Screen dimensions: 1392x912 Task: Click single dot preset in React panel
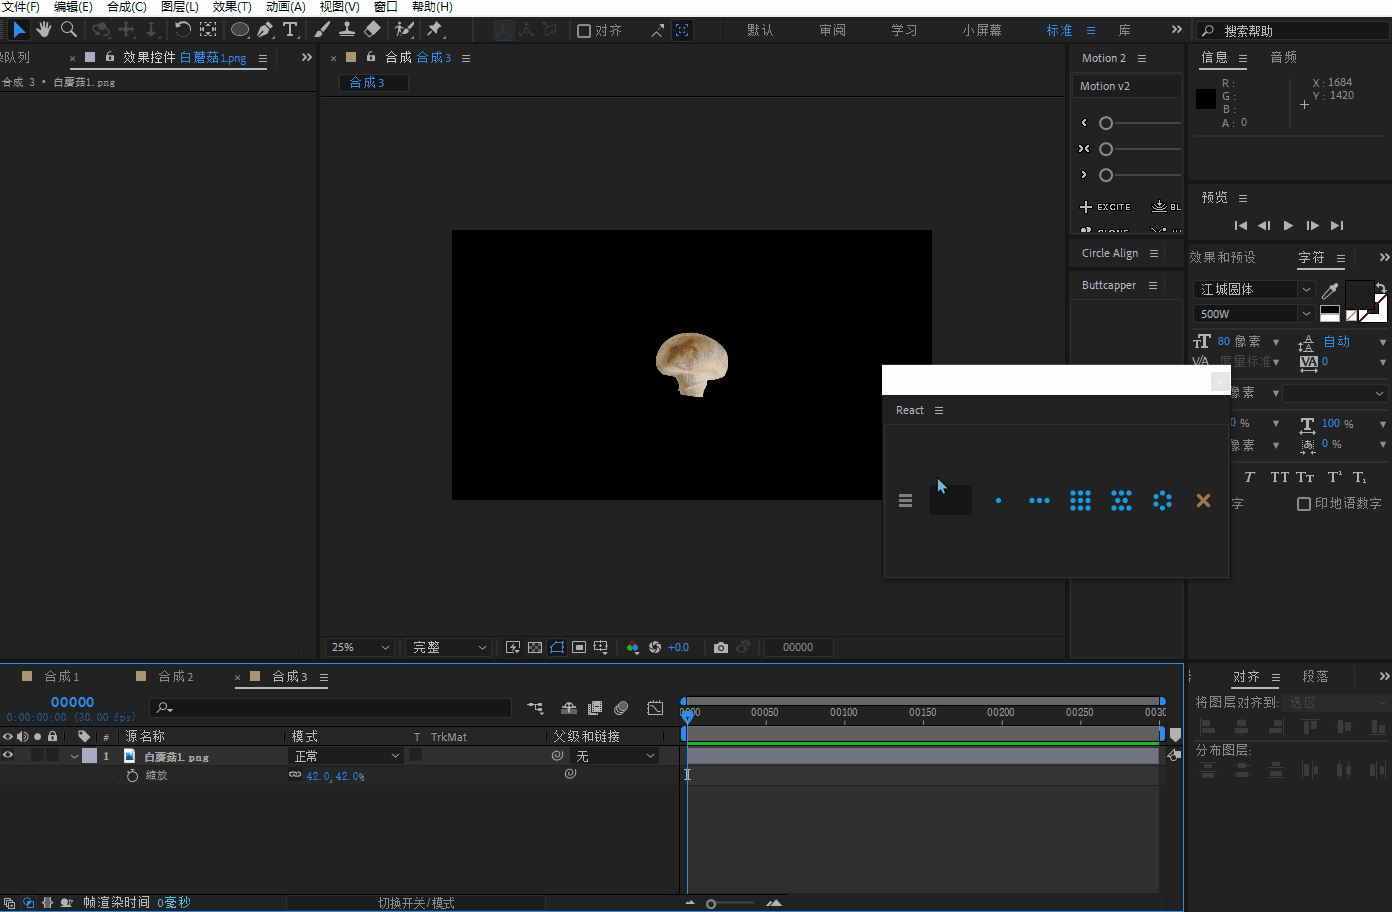point(998,501)
